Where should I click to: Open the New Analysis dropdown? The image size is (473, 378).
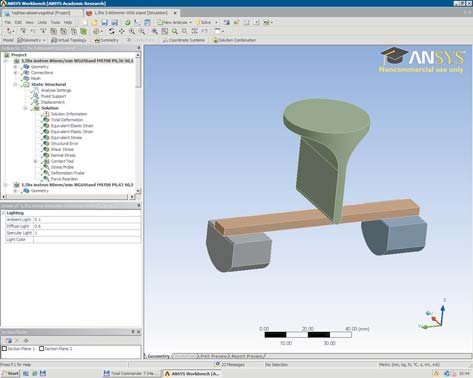[x=175, y=22]
